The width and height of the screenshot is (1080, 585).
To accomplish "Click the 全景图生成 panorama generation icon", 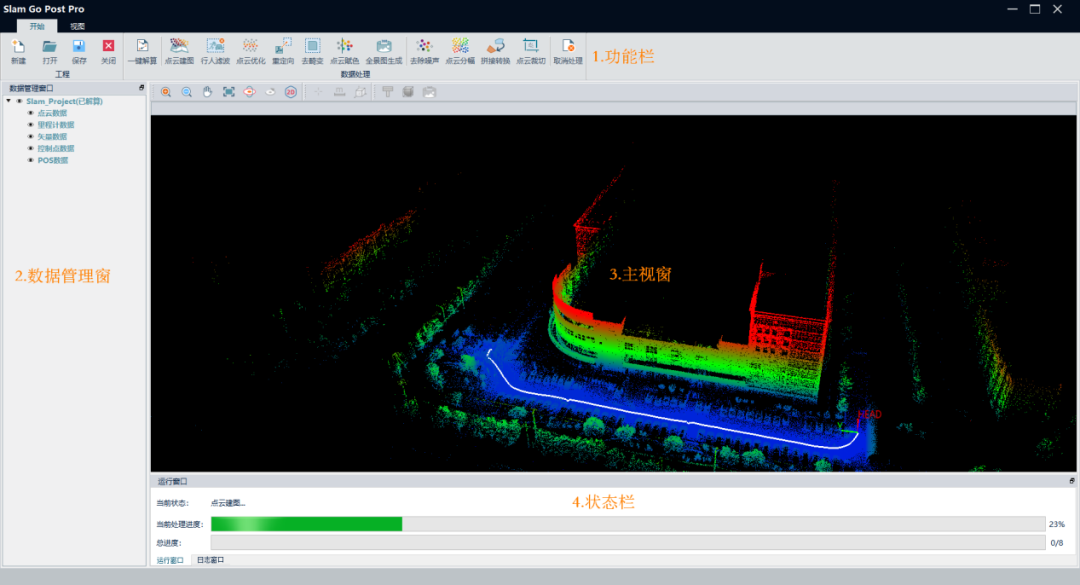I will pyautogui.click(x=383, y=47).
